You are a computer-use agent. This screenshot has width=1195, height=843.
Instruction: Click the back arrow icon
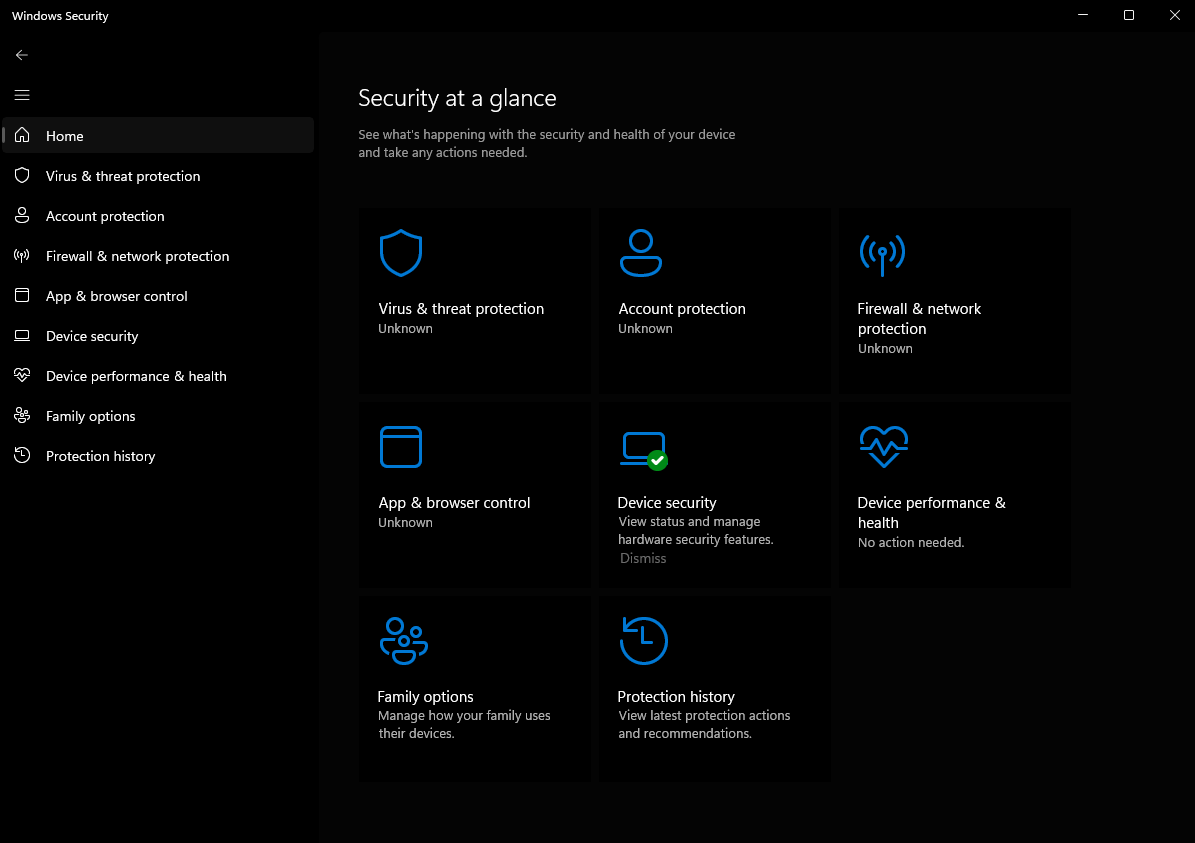click(x=21, y=55)
